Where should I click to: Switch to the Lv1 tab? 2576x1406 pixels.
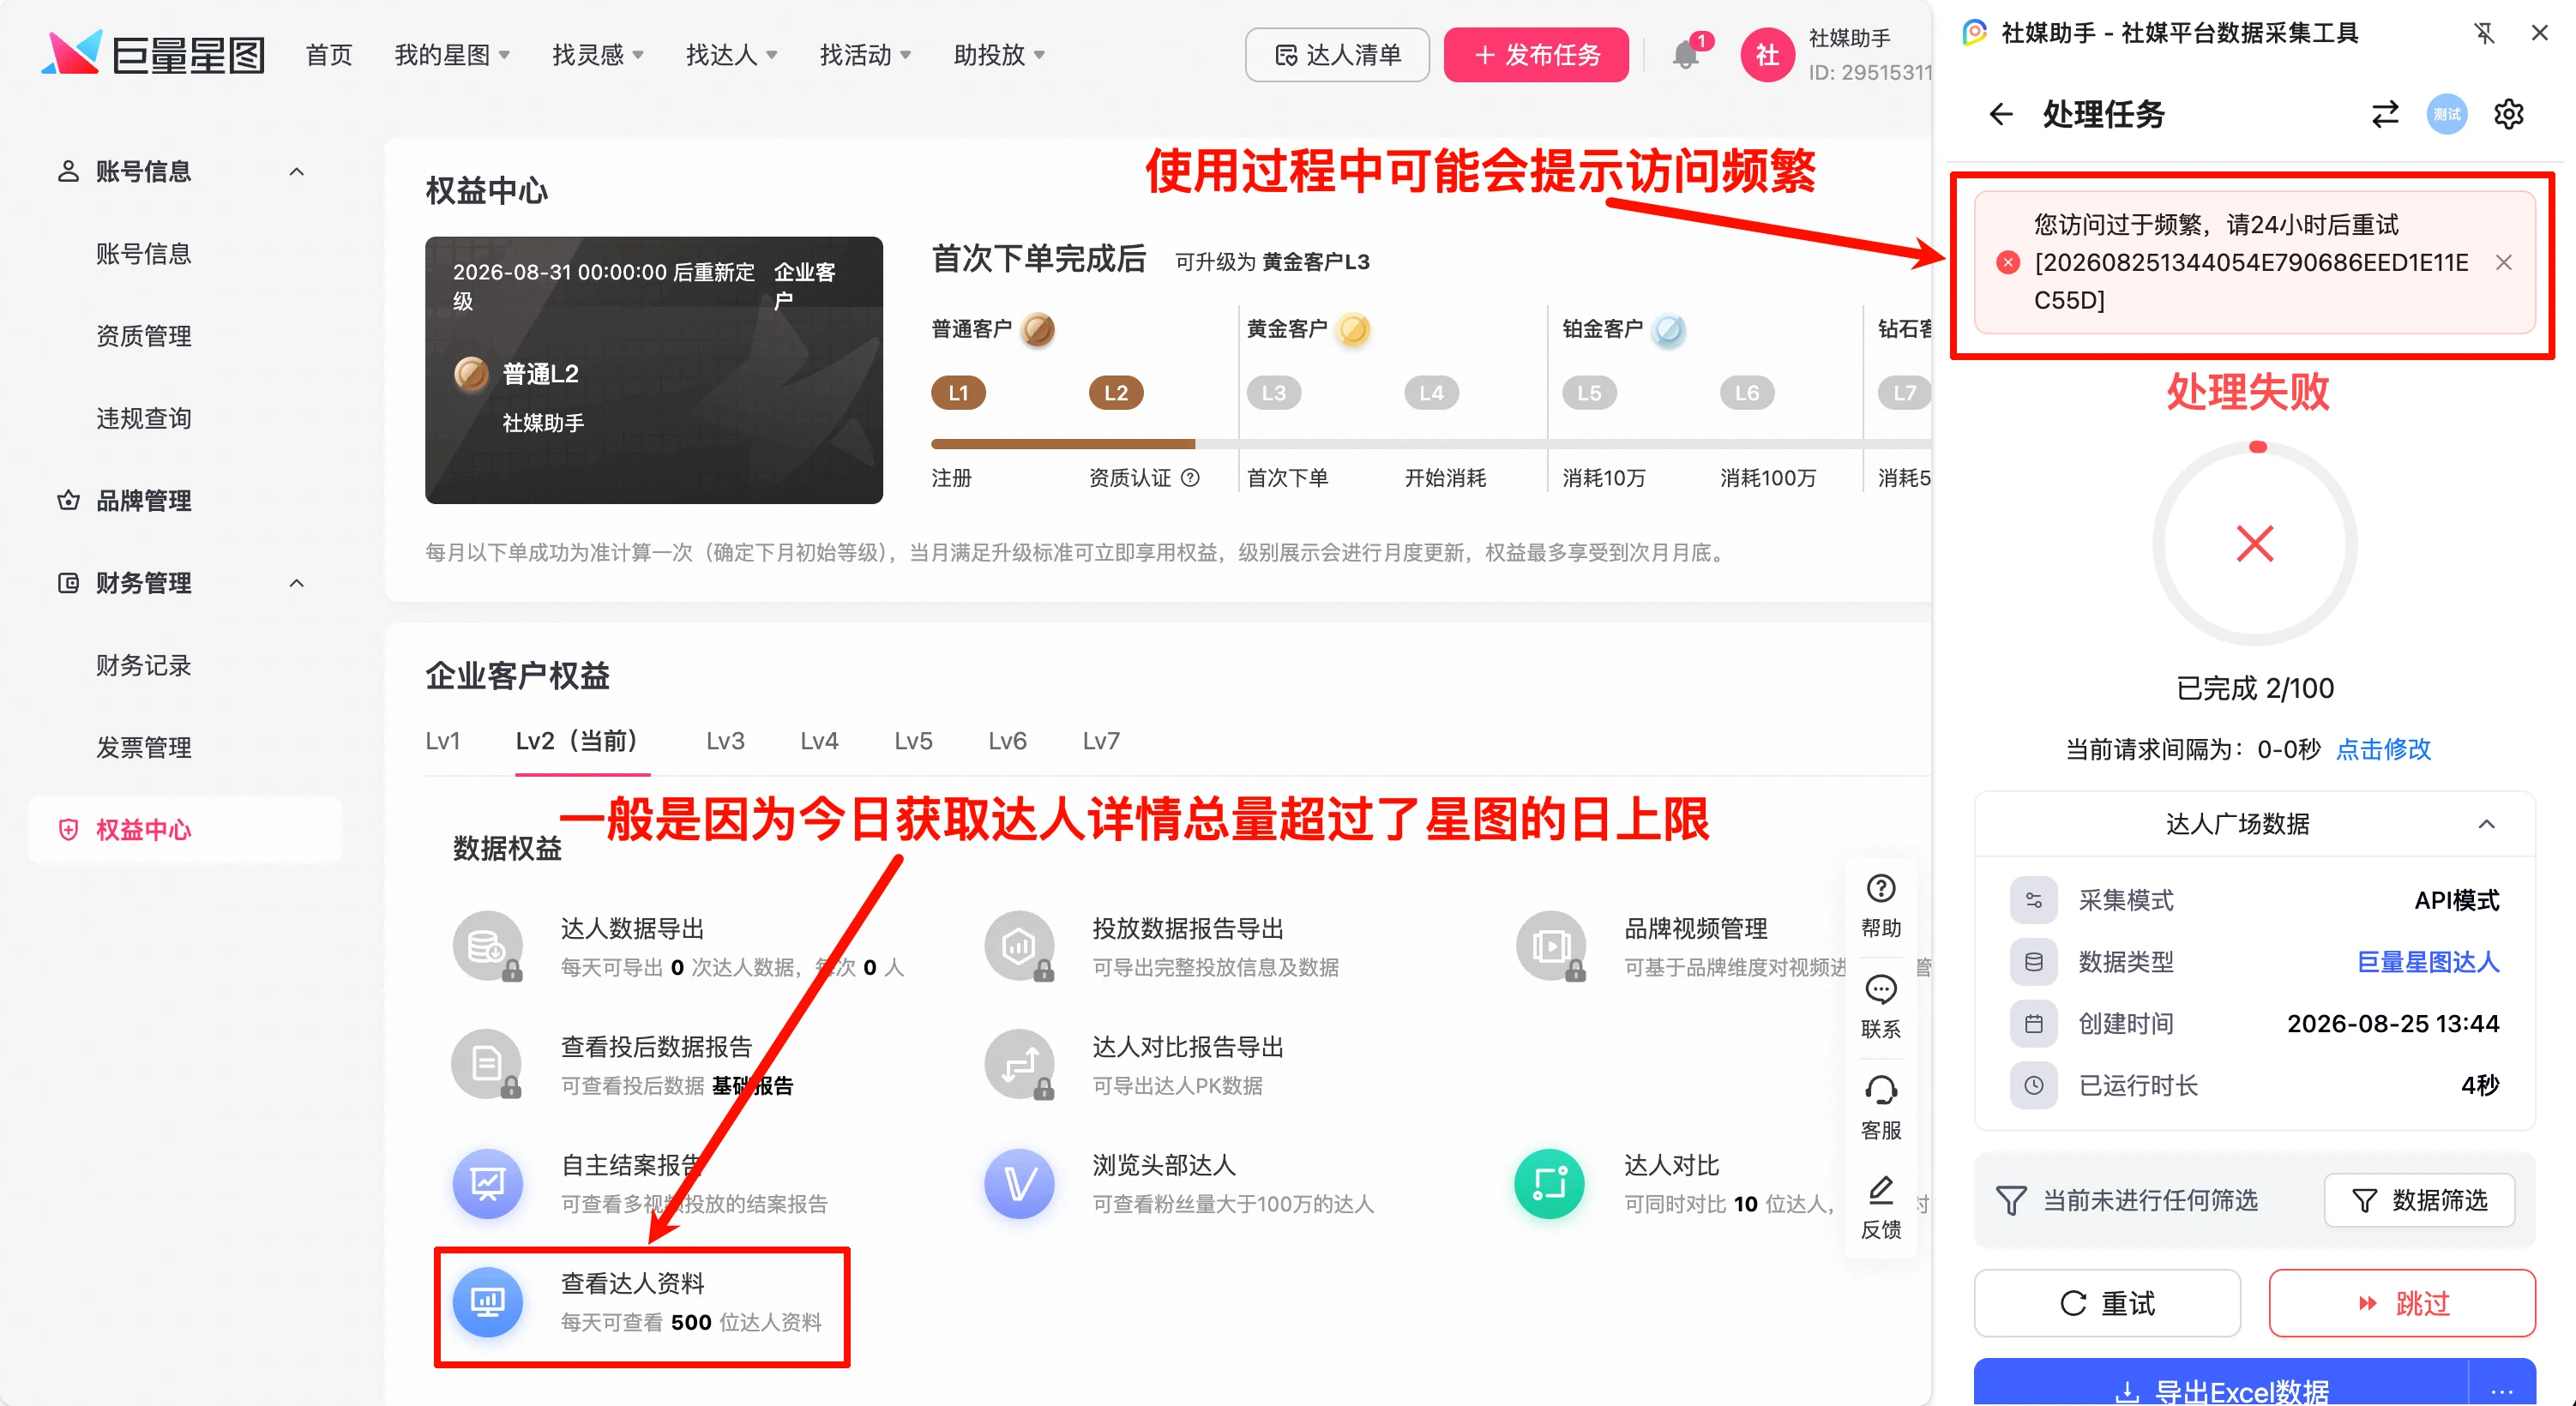point(442,741)
